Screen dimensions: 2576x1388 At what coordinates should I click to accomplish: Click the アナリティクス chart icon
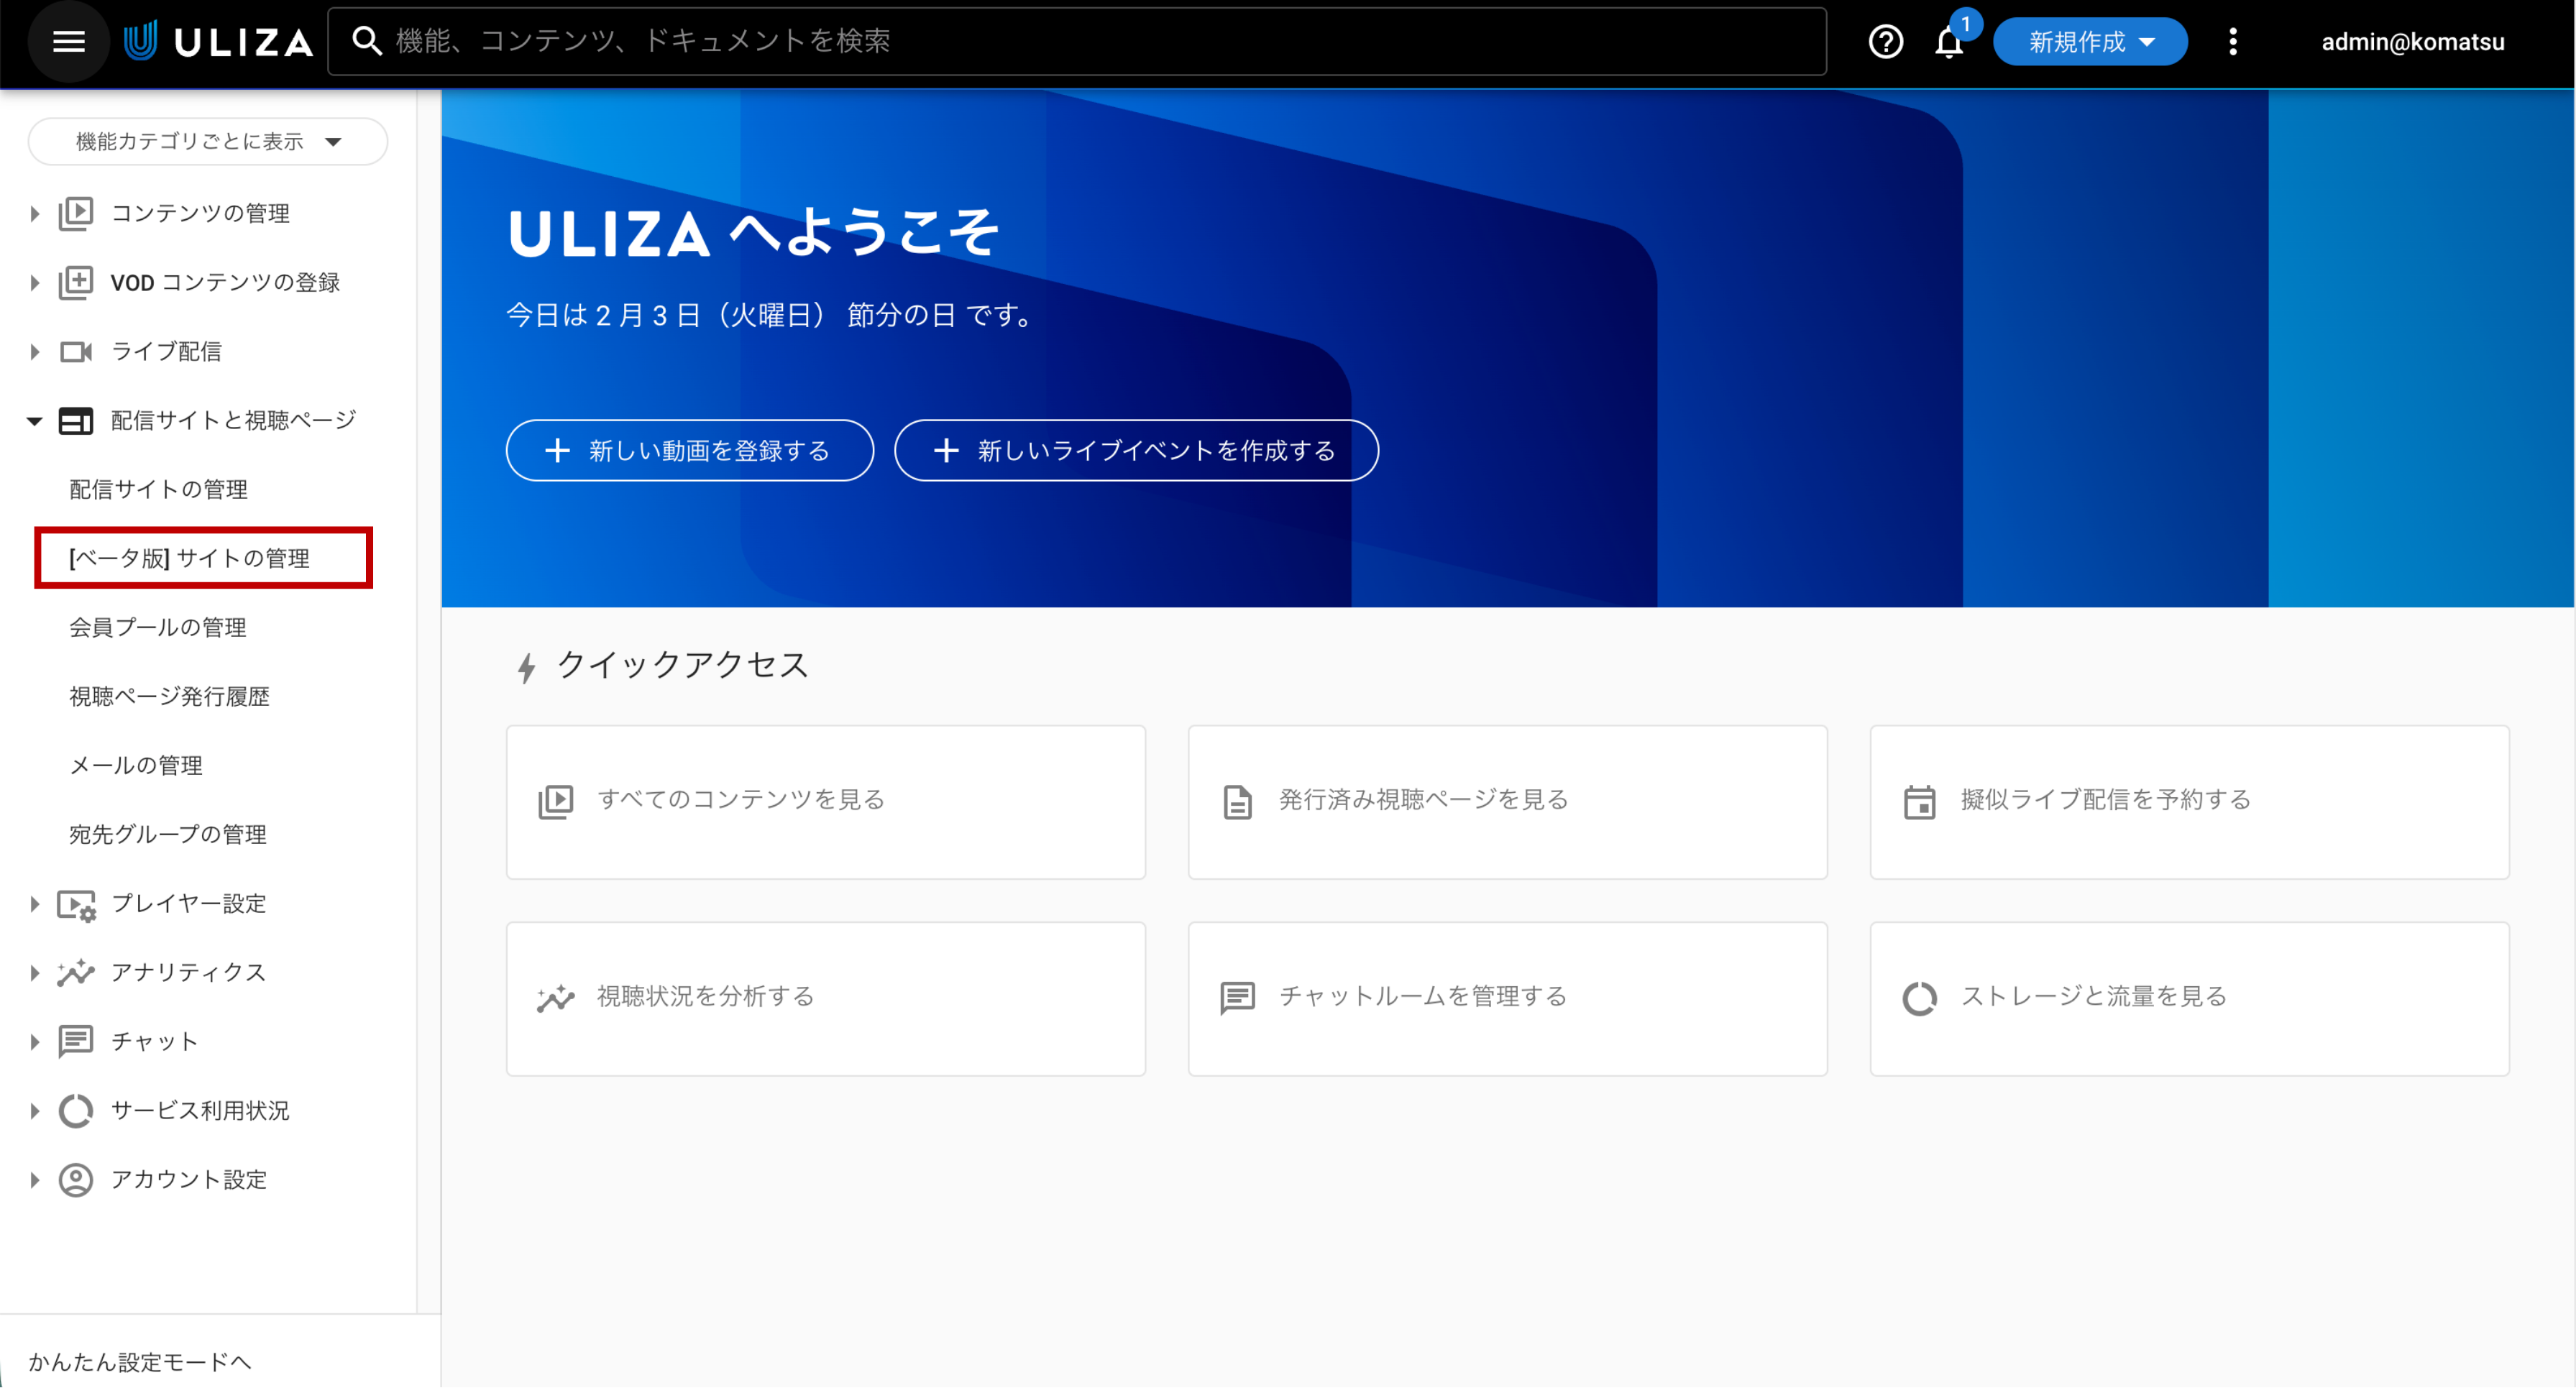[x=76, y=972]
